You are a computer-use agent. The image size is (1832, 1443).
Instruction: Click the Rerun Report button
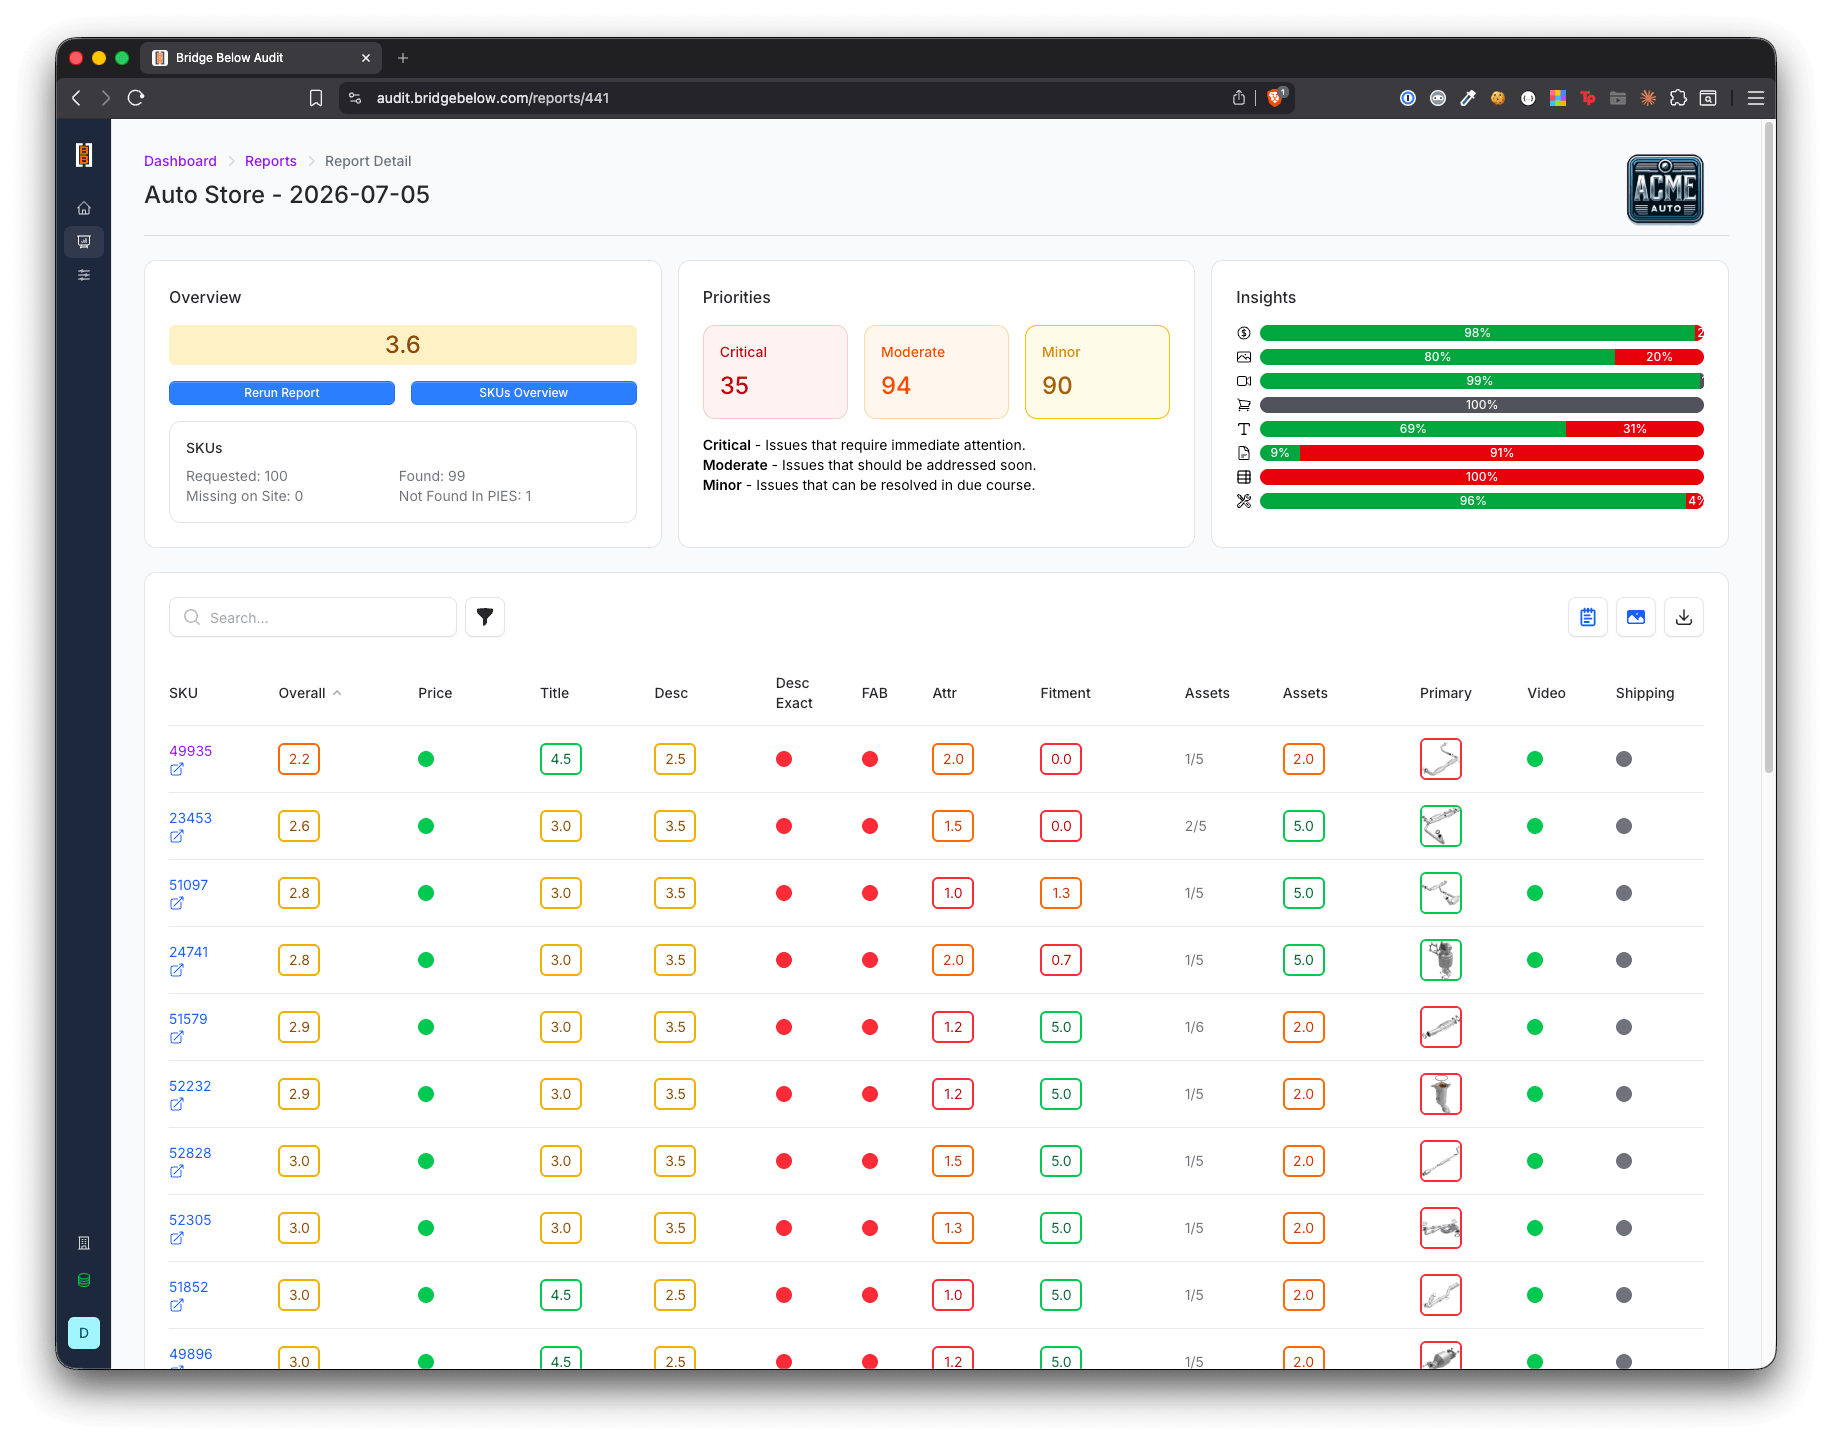coord(282,393)
